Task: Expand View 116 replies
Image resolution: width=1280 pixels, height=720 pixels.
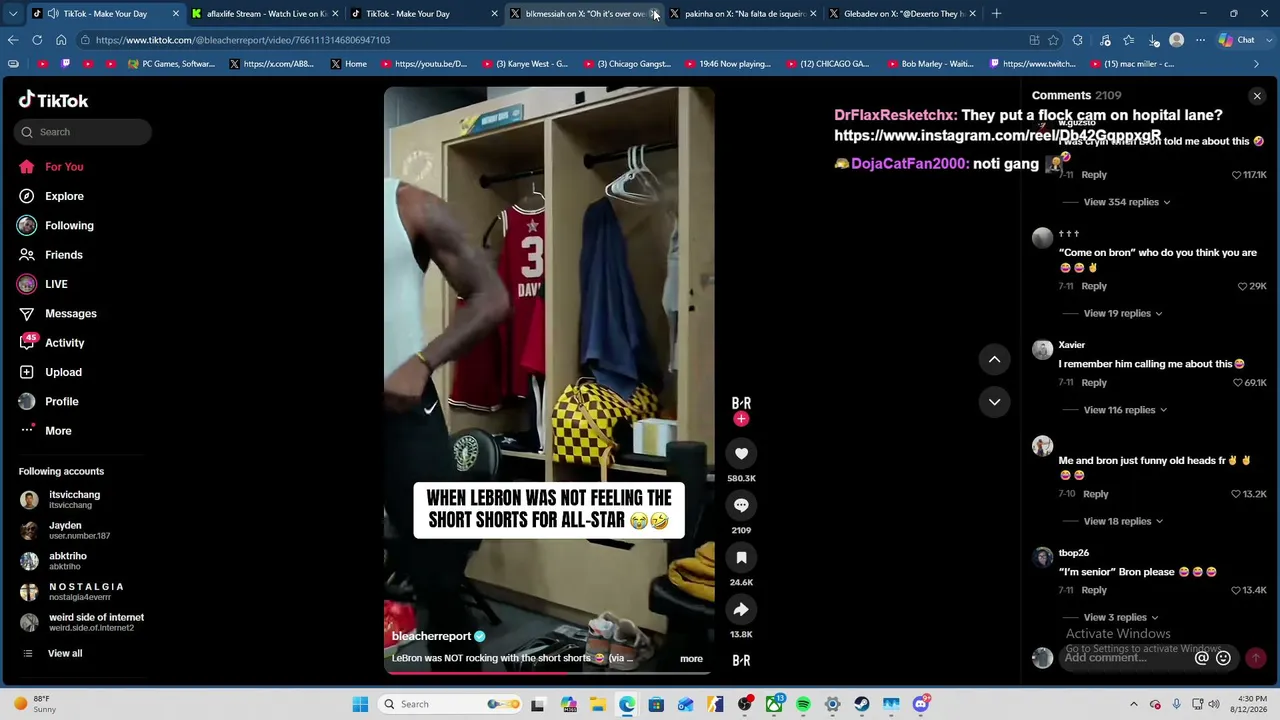Action: tap(1125, 410)
